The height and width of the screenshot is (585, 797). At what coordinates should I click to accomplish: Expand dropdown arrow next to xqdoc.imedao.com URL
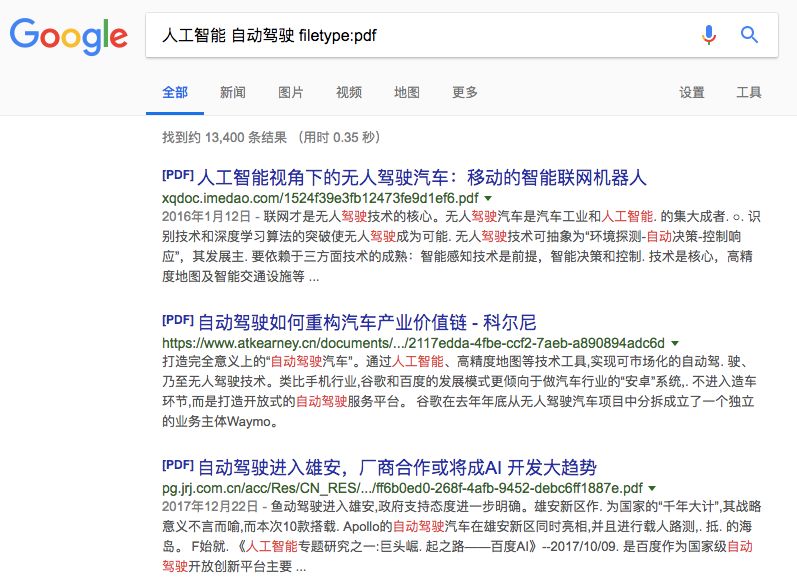coord(488,199)
